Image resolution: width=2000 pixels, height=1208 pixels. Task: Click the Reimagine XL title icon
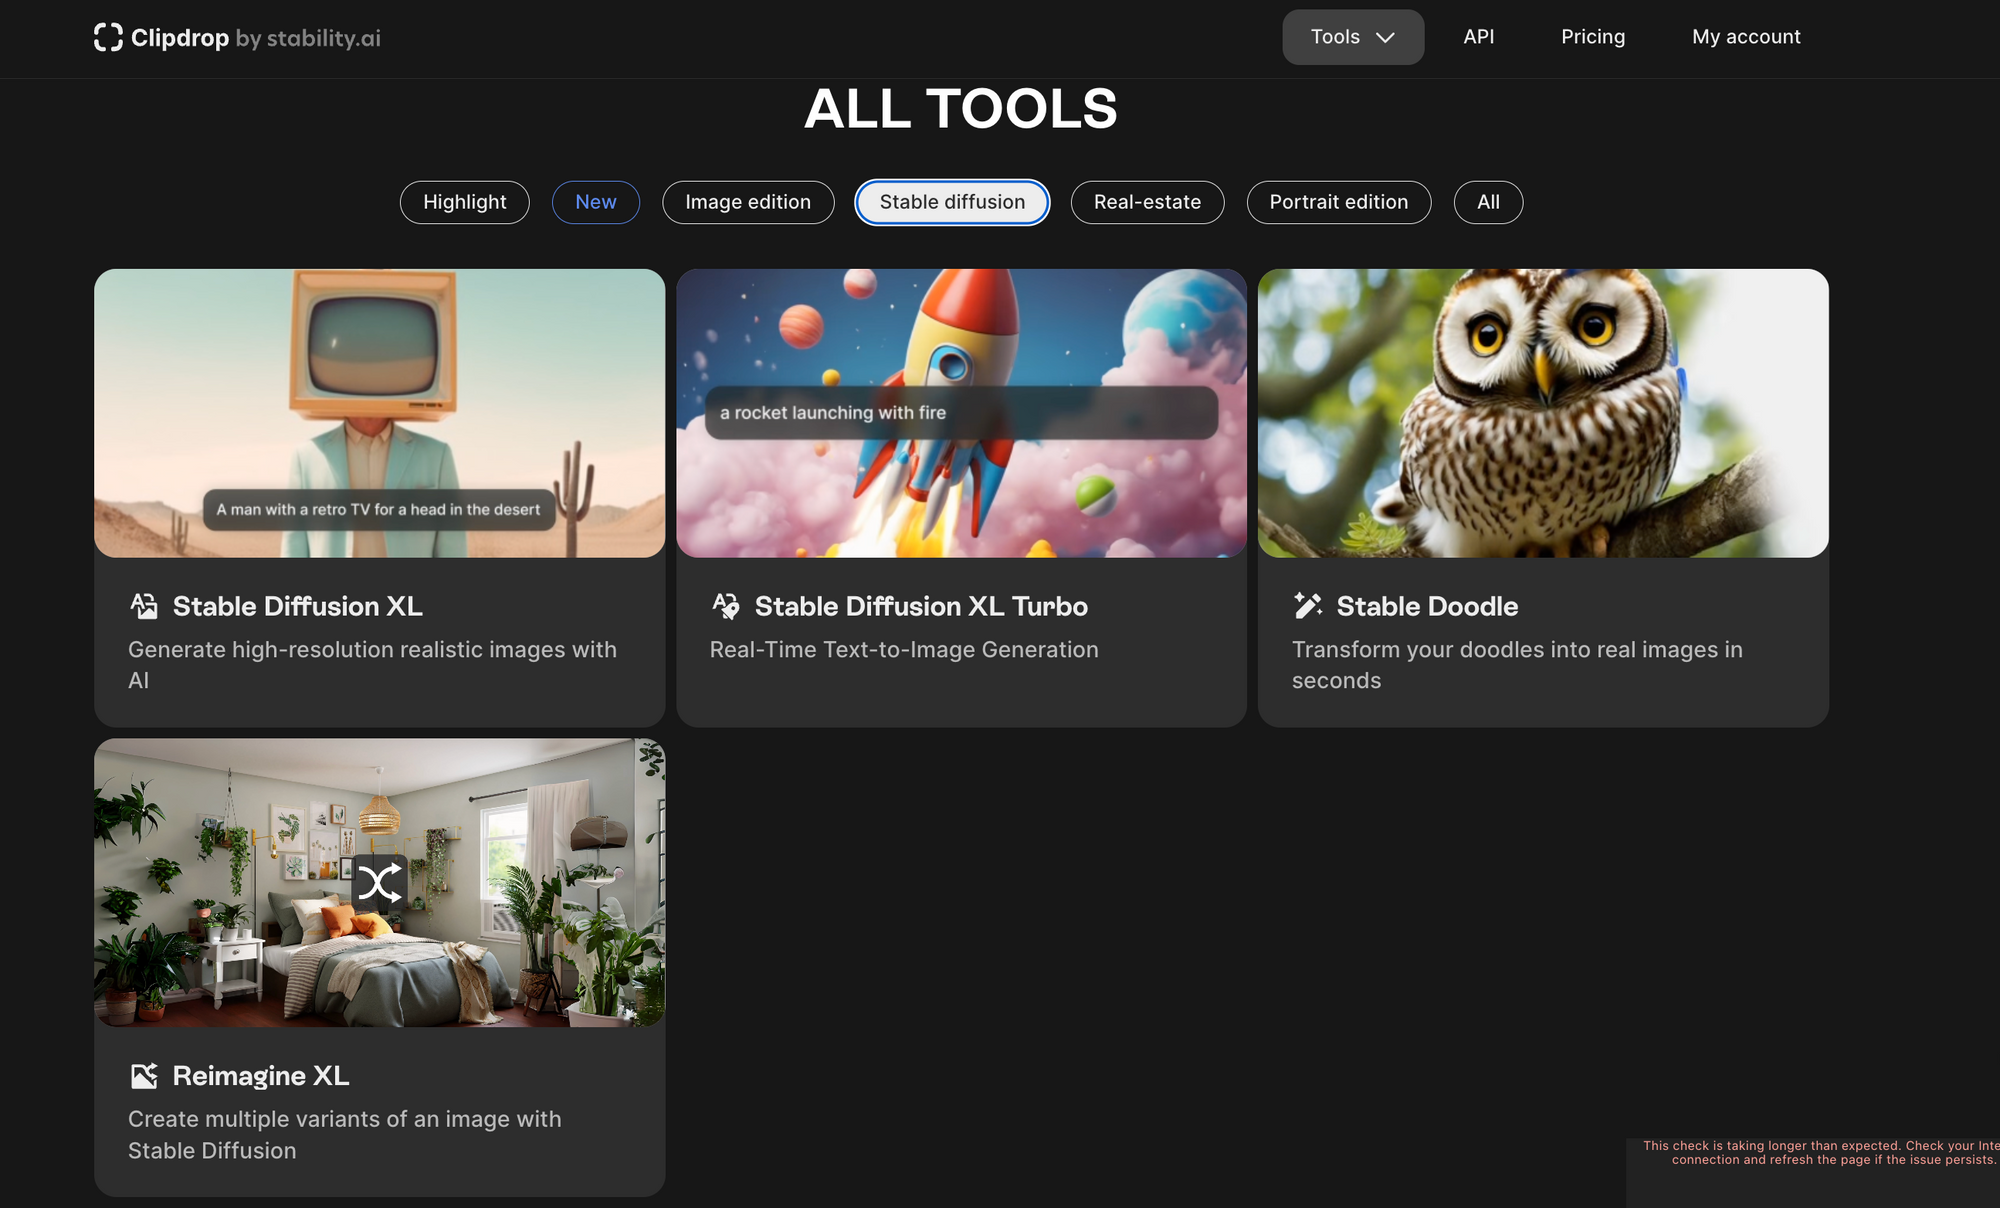pyautogui.click(x=144, y=1076)
